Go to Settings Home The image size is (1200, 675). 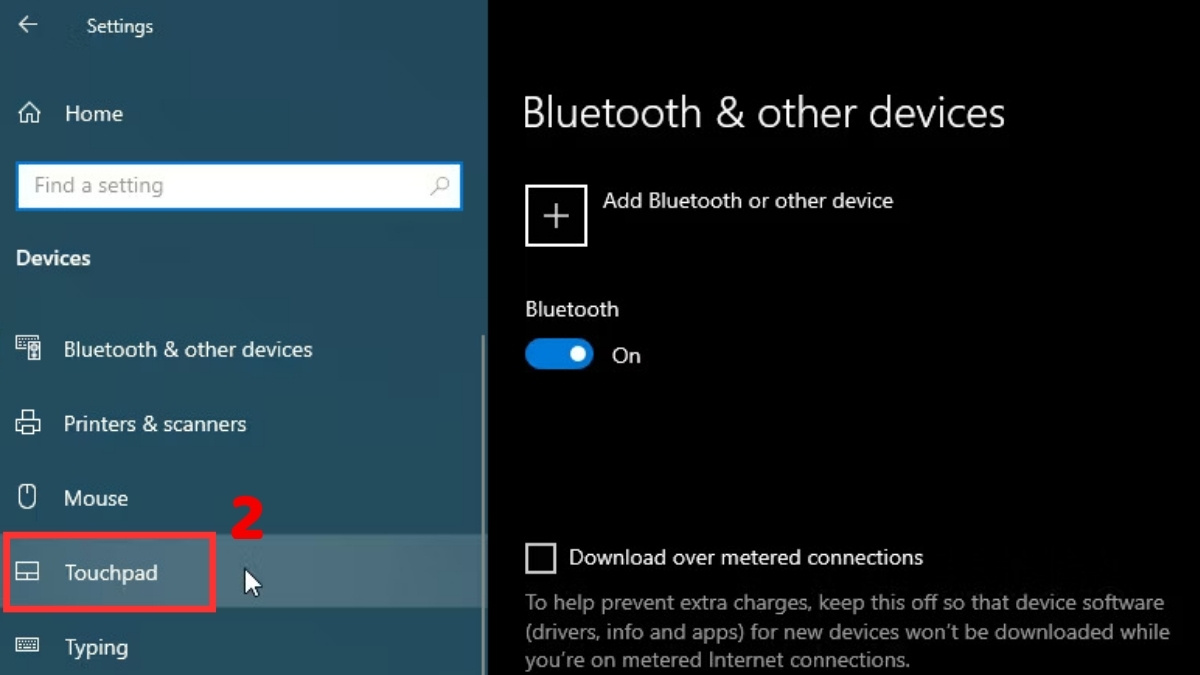(x=93, y=113)
